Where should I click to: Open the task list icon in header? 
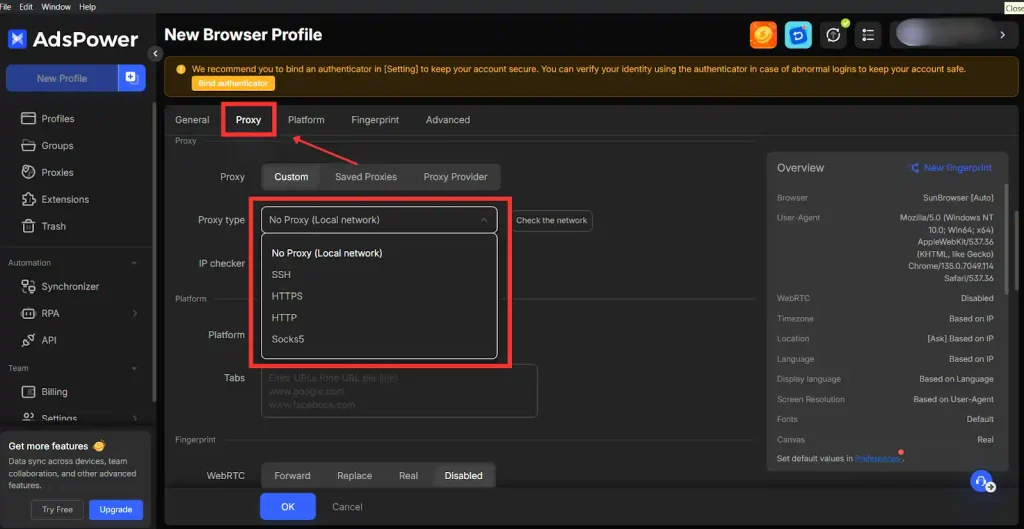[868, 35]
